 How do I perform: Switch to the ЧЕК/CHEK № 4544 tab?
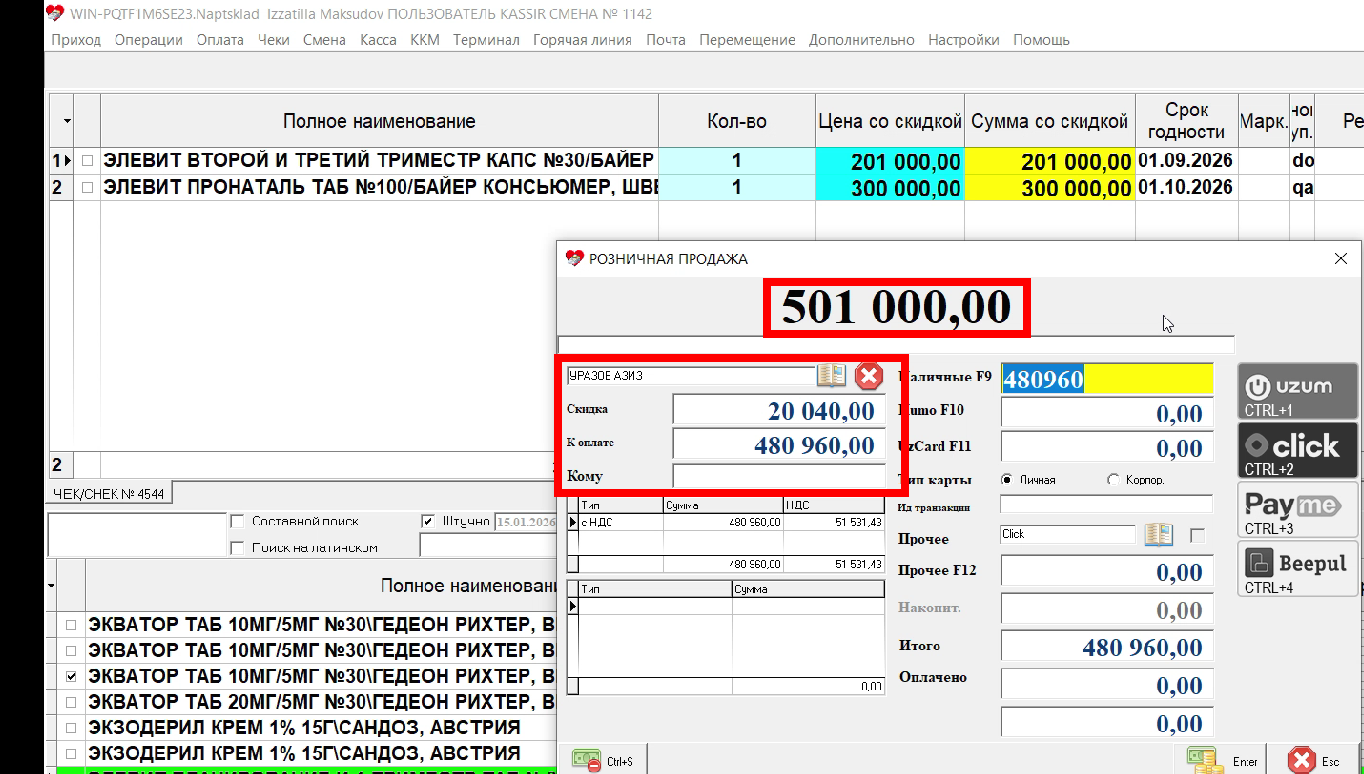108,493
